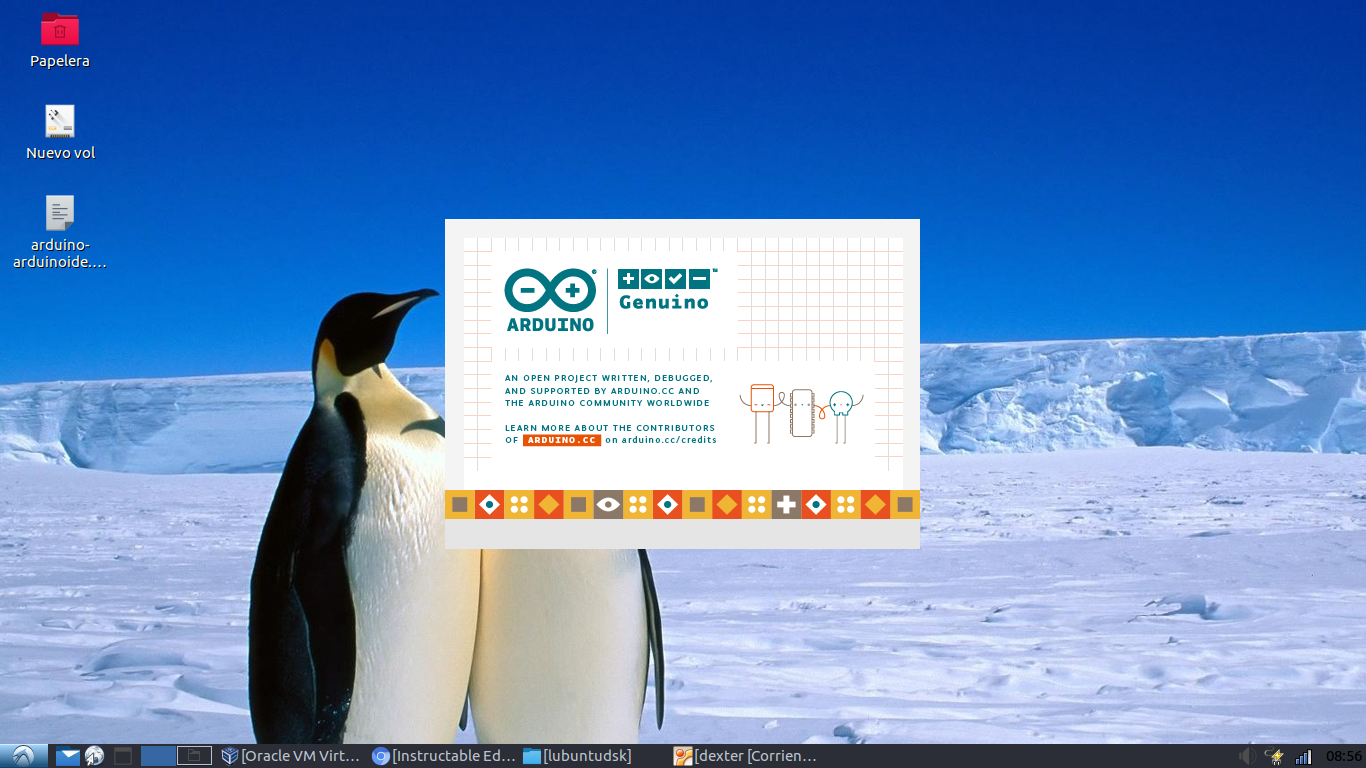Open Oracle VM VirtualBox taskbar window

pos(291,756)
